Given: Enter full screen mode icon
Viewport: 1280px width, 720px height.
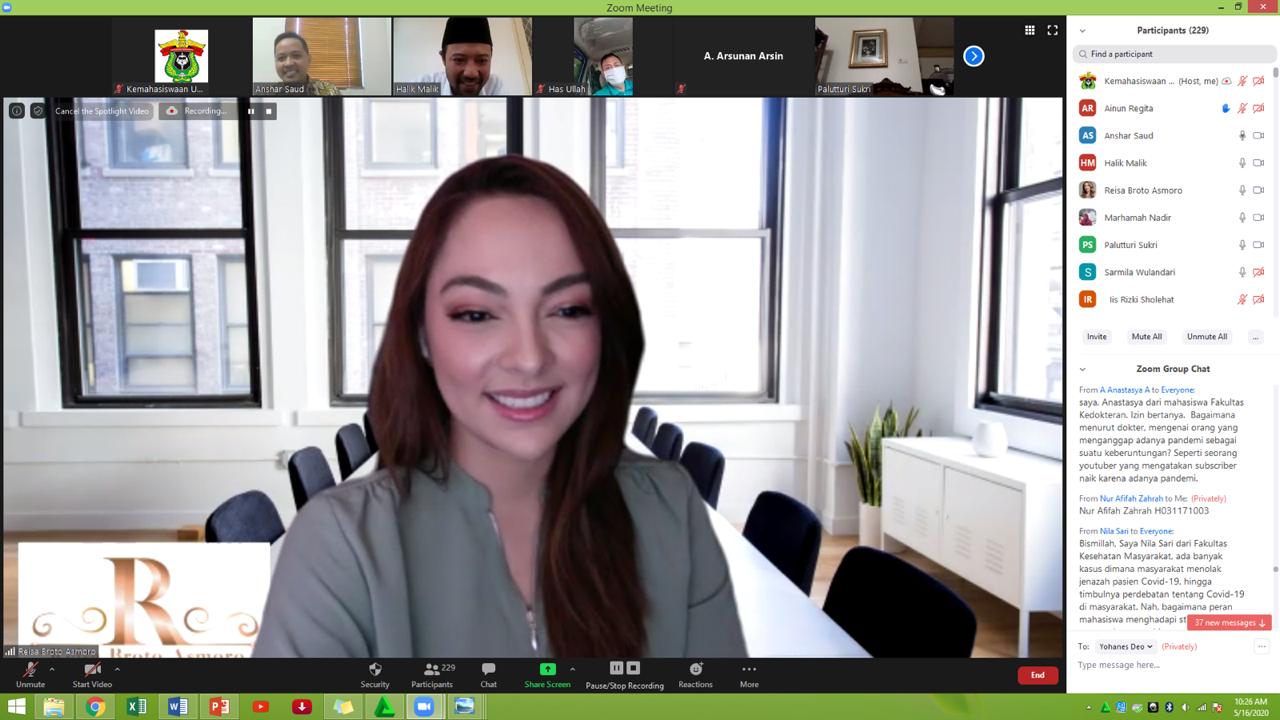Looking at the screenshot, I should pos(1052,30).
